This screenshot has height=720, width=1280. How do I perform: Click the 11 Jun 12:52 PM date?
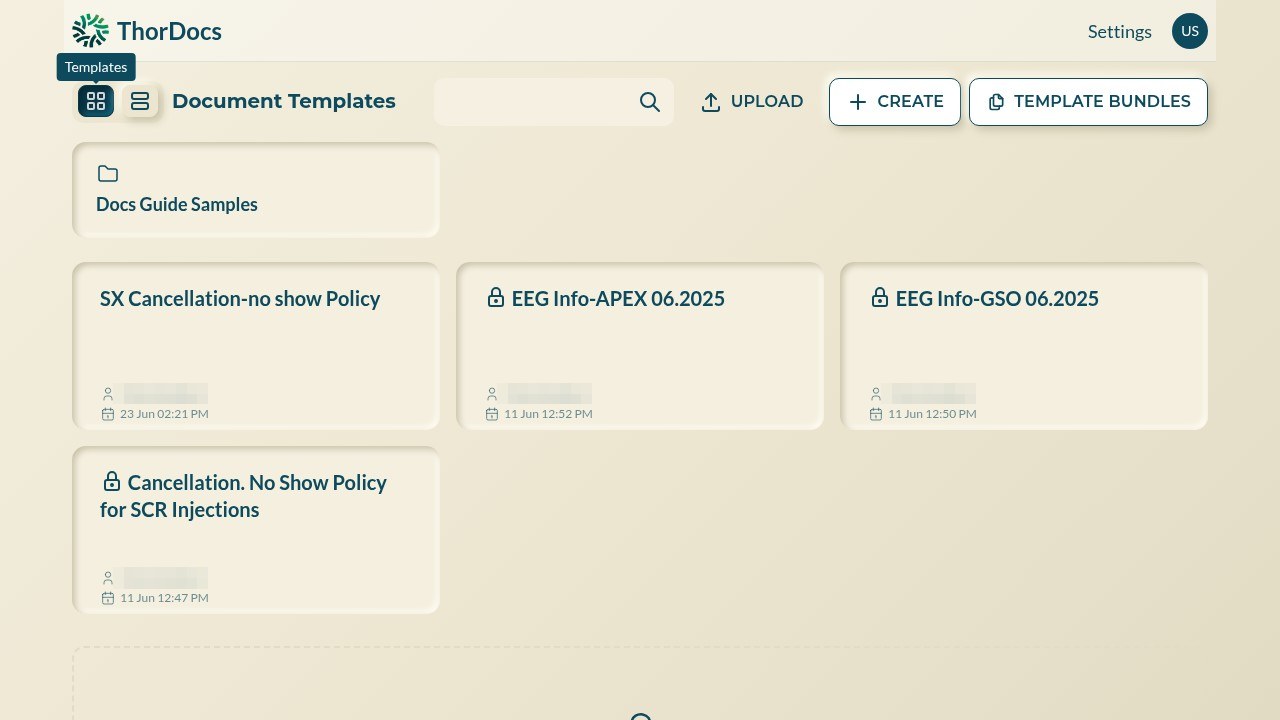(548, 414)
